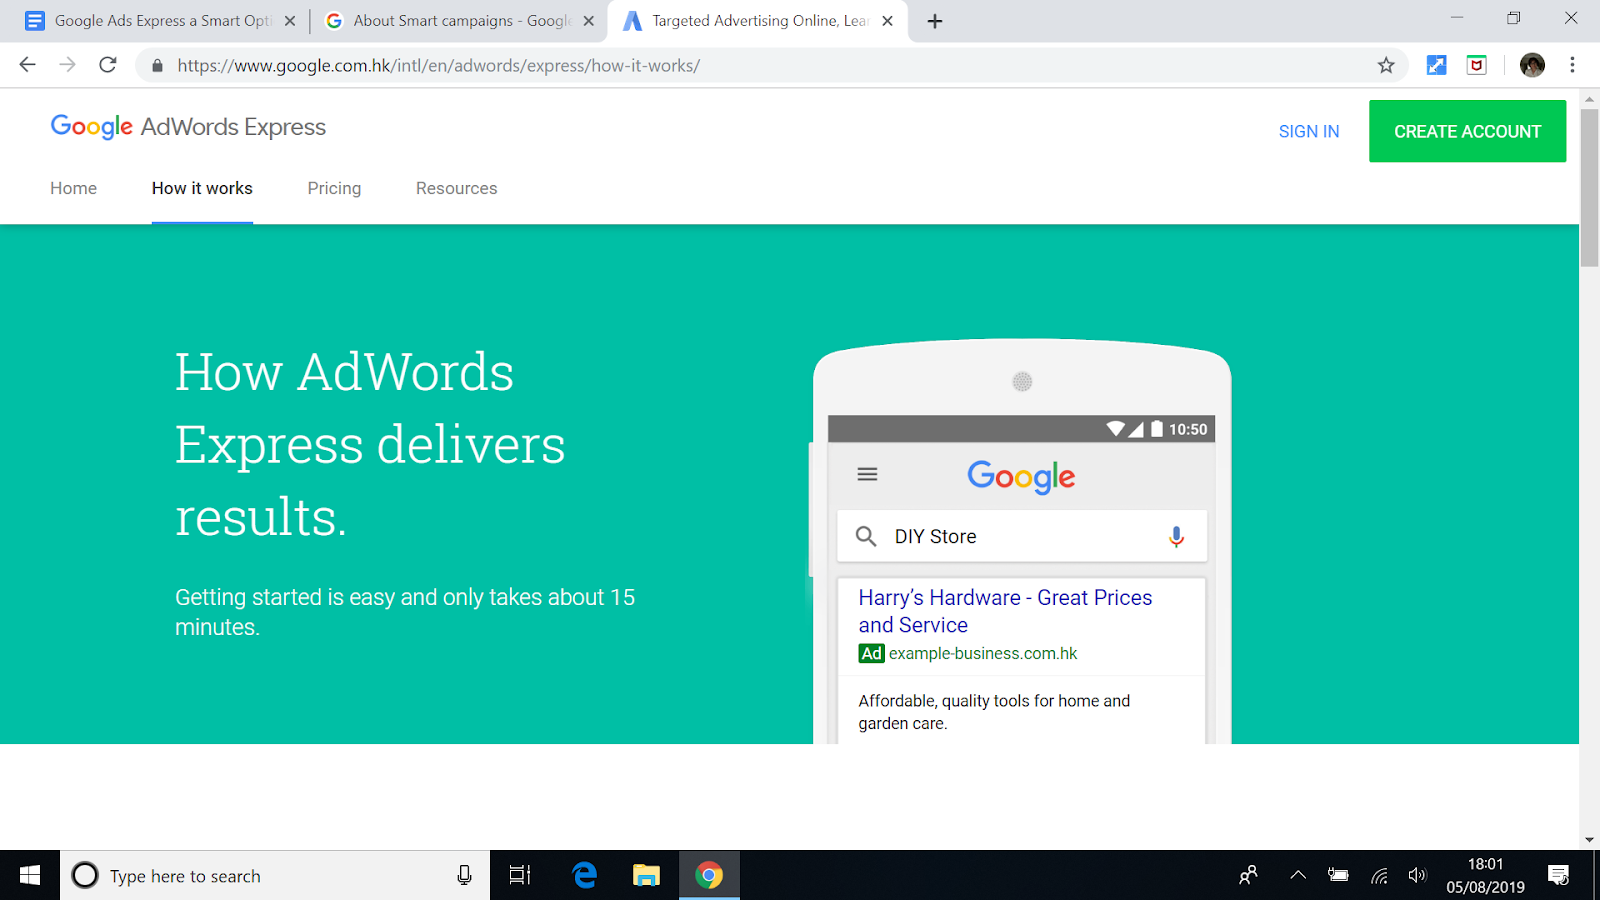
Task: Click the taskbar microphone icon
Action: point(464,876)
